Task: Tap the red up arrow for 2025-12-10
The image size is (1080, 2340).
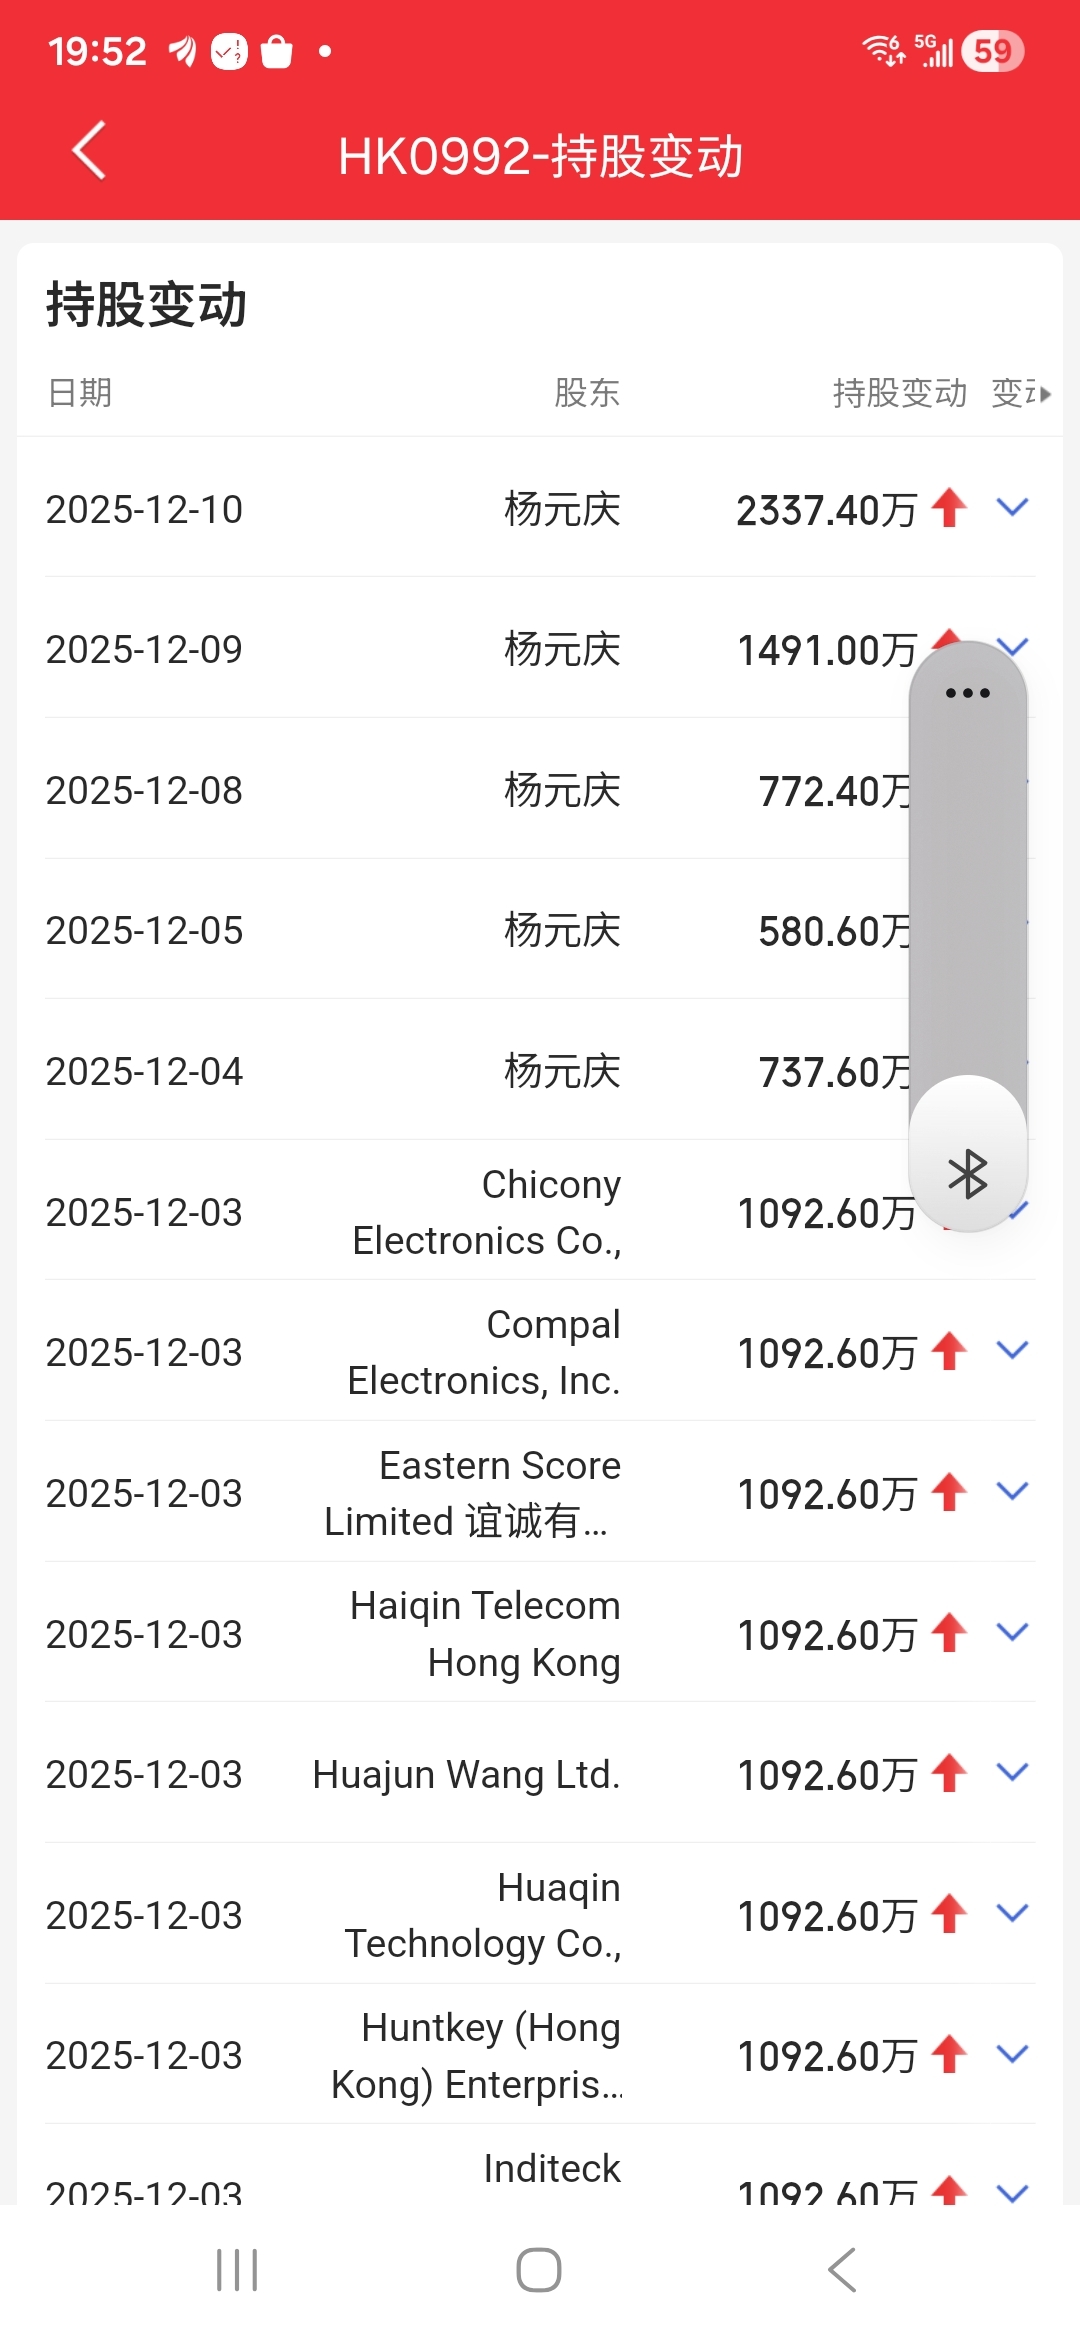Action: click(x=949, y=508)
